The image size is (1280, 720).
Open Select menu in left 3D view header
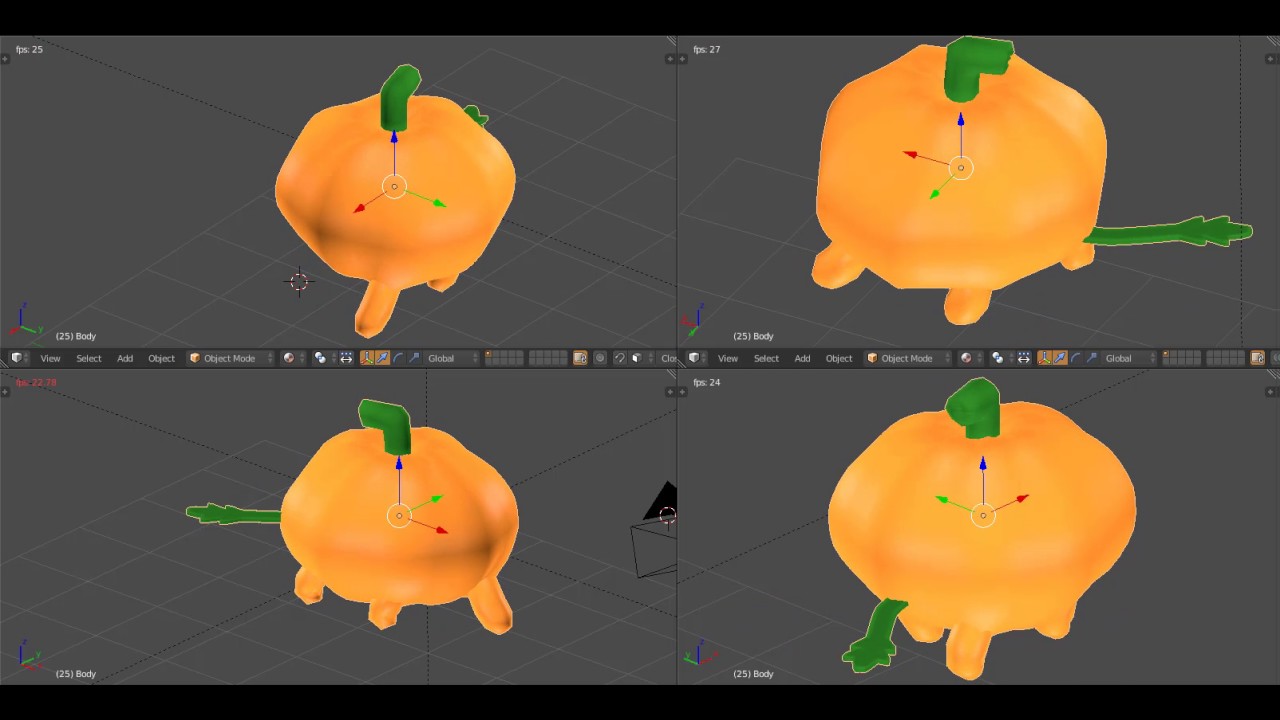click(89, 358)
